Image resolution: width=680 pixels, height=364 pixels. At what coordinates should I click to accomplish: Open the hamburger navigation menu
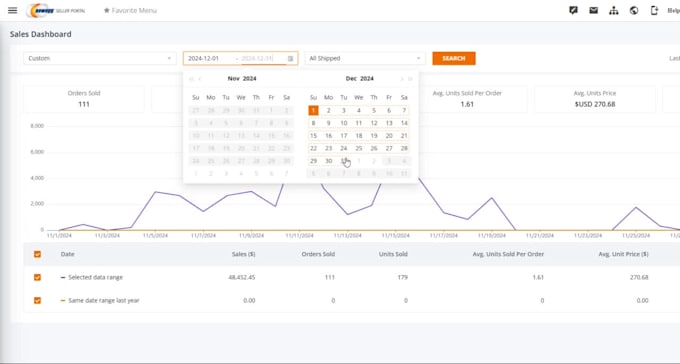(13, 10)
